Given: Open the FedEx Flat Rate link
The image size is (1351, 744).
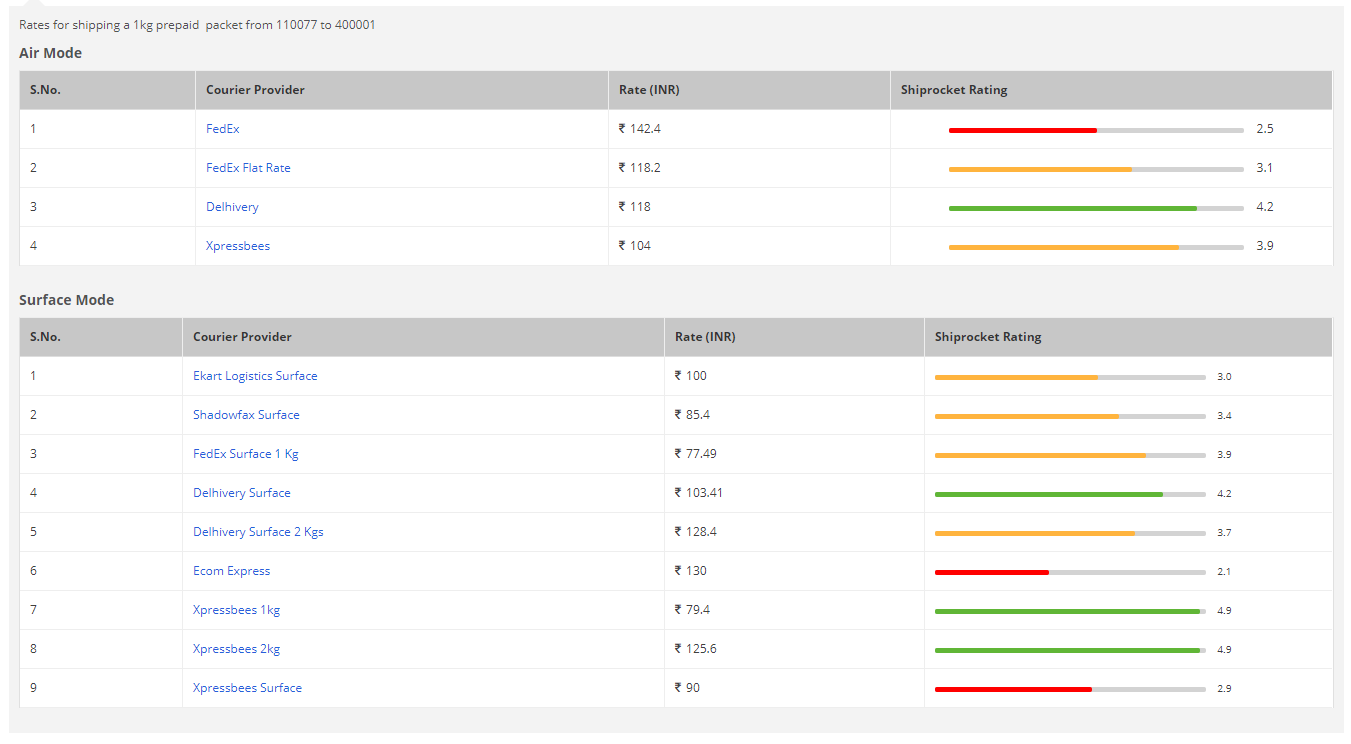Looking at the screenshot, I should pos(248,168).
